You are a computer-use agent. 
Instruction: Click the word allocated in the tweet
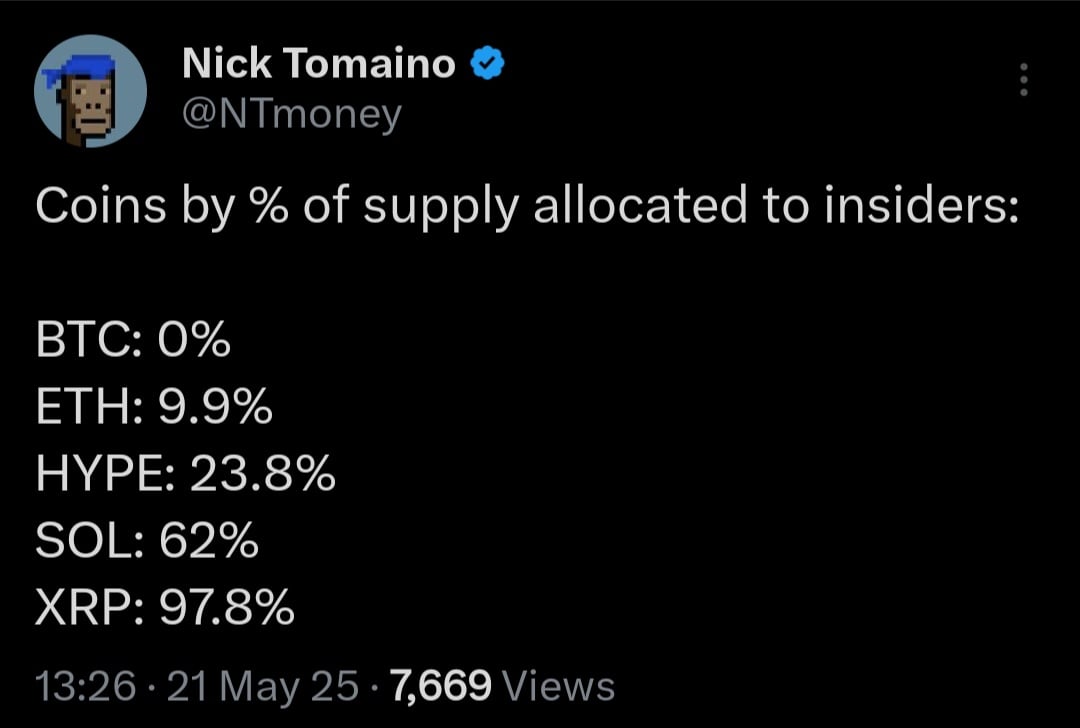pyautogui.click(x=641, y=206)
